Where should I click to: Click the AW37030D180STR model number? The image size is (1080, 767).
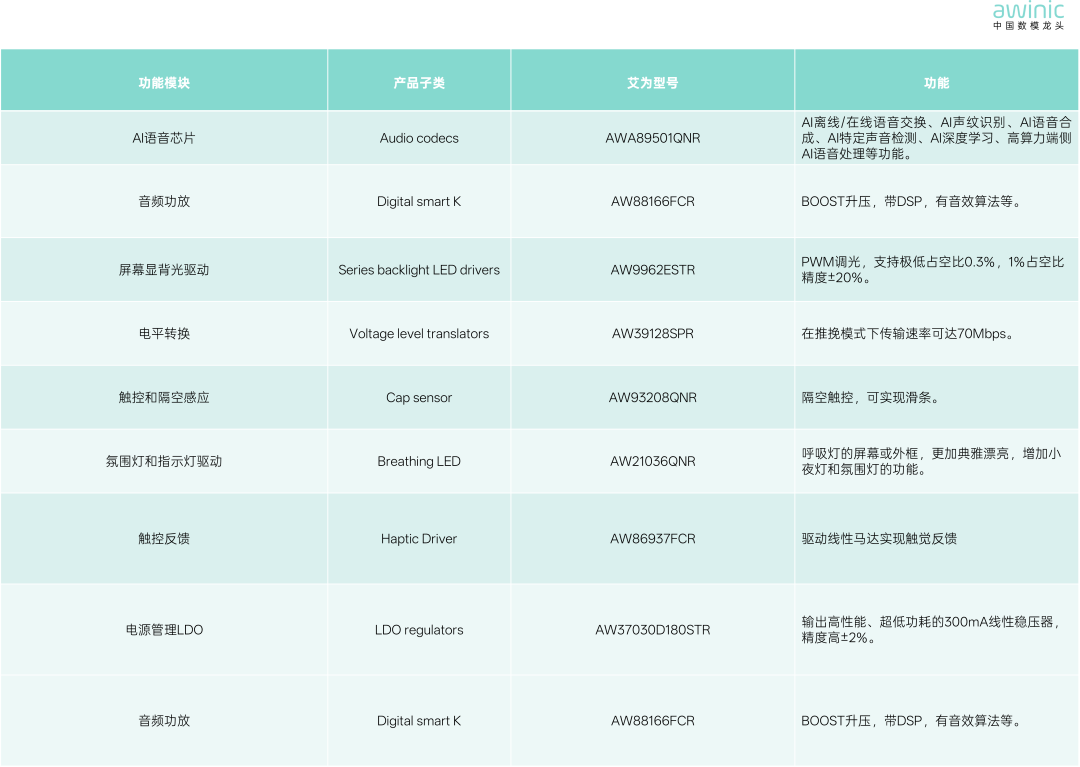652,630
